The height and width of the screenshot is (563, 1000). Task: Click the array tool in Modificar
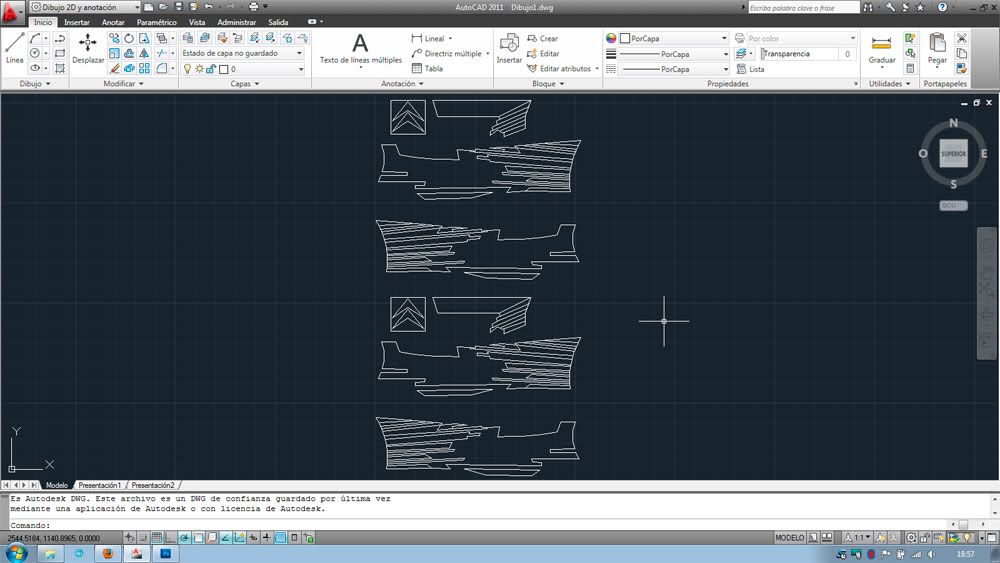[x=144, y=68]
